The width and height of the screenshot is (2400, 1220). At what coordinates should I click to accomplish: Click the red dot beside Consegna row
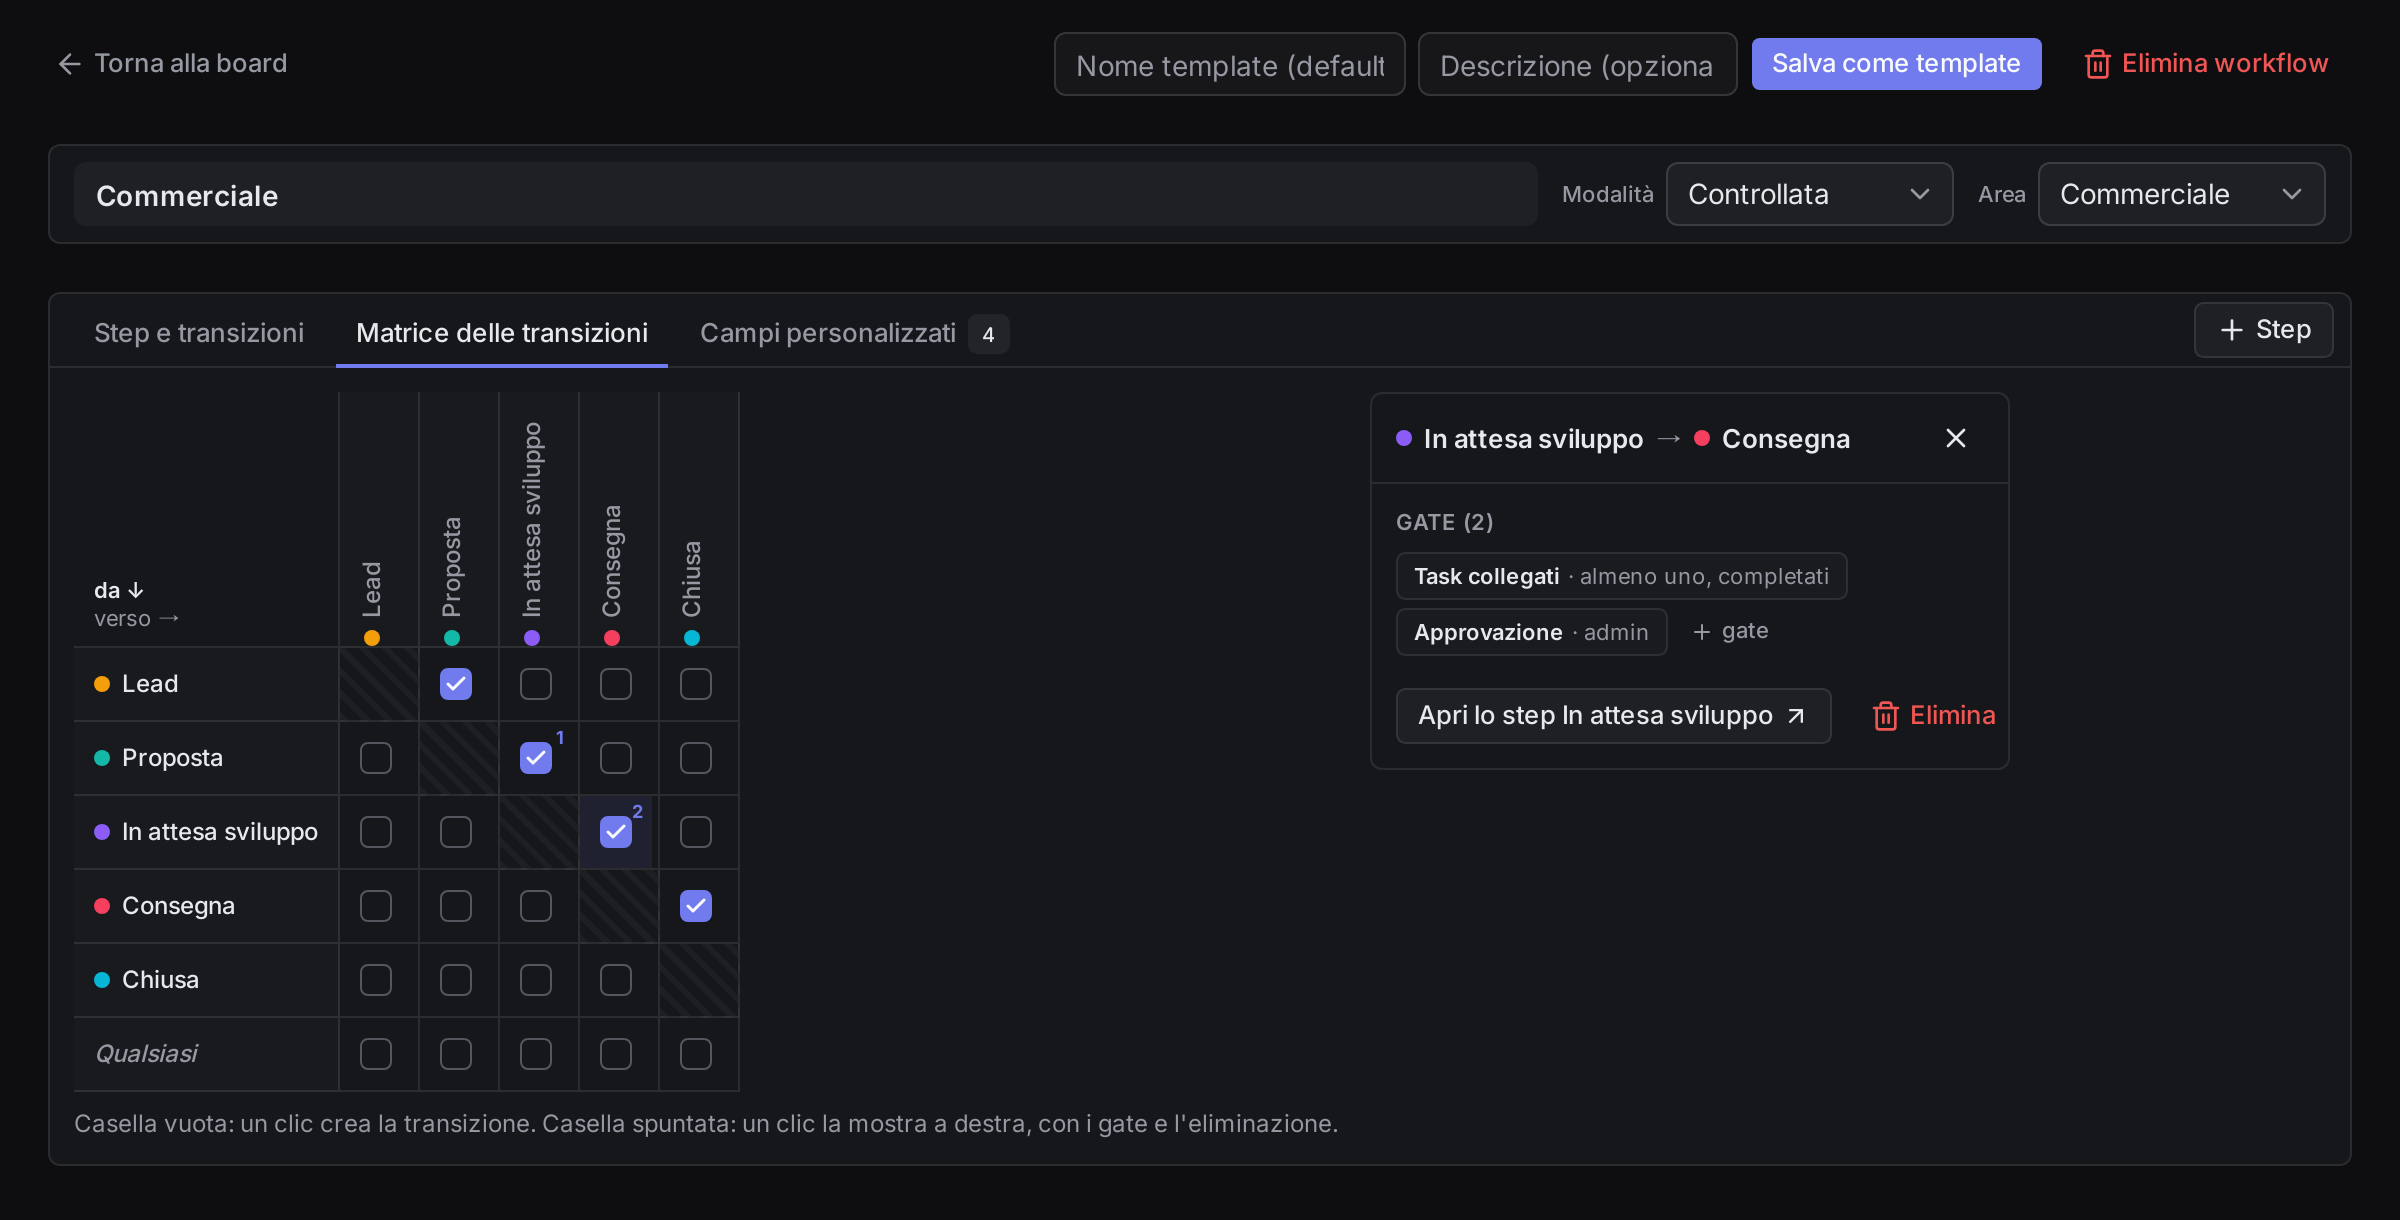tap(102, 906)
